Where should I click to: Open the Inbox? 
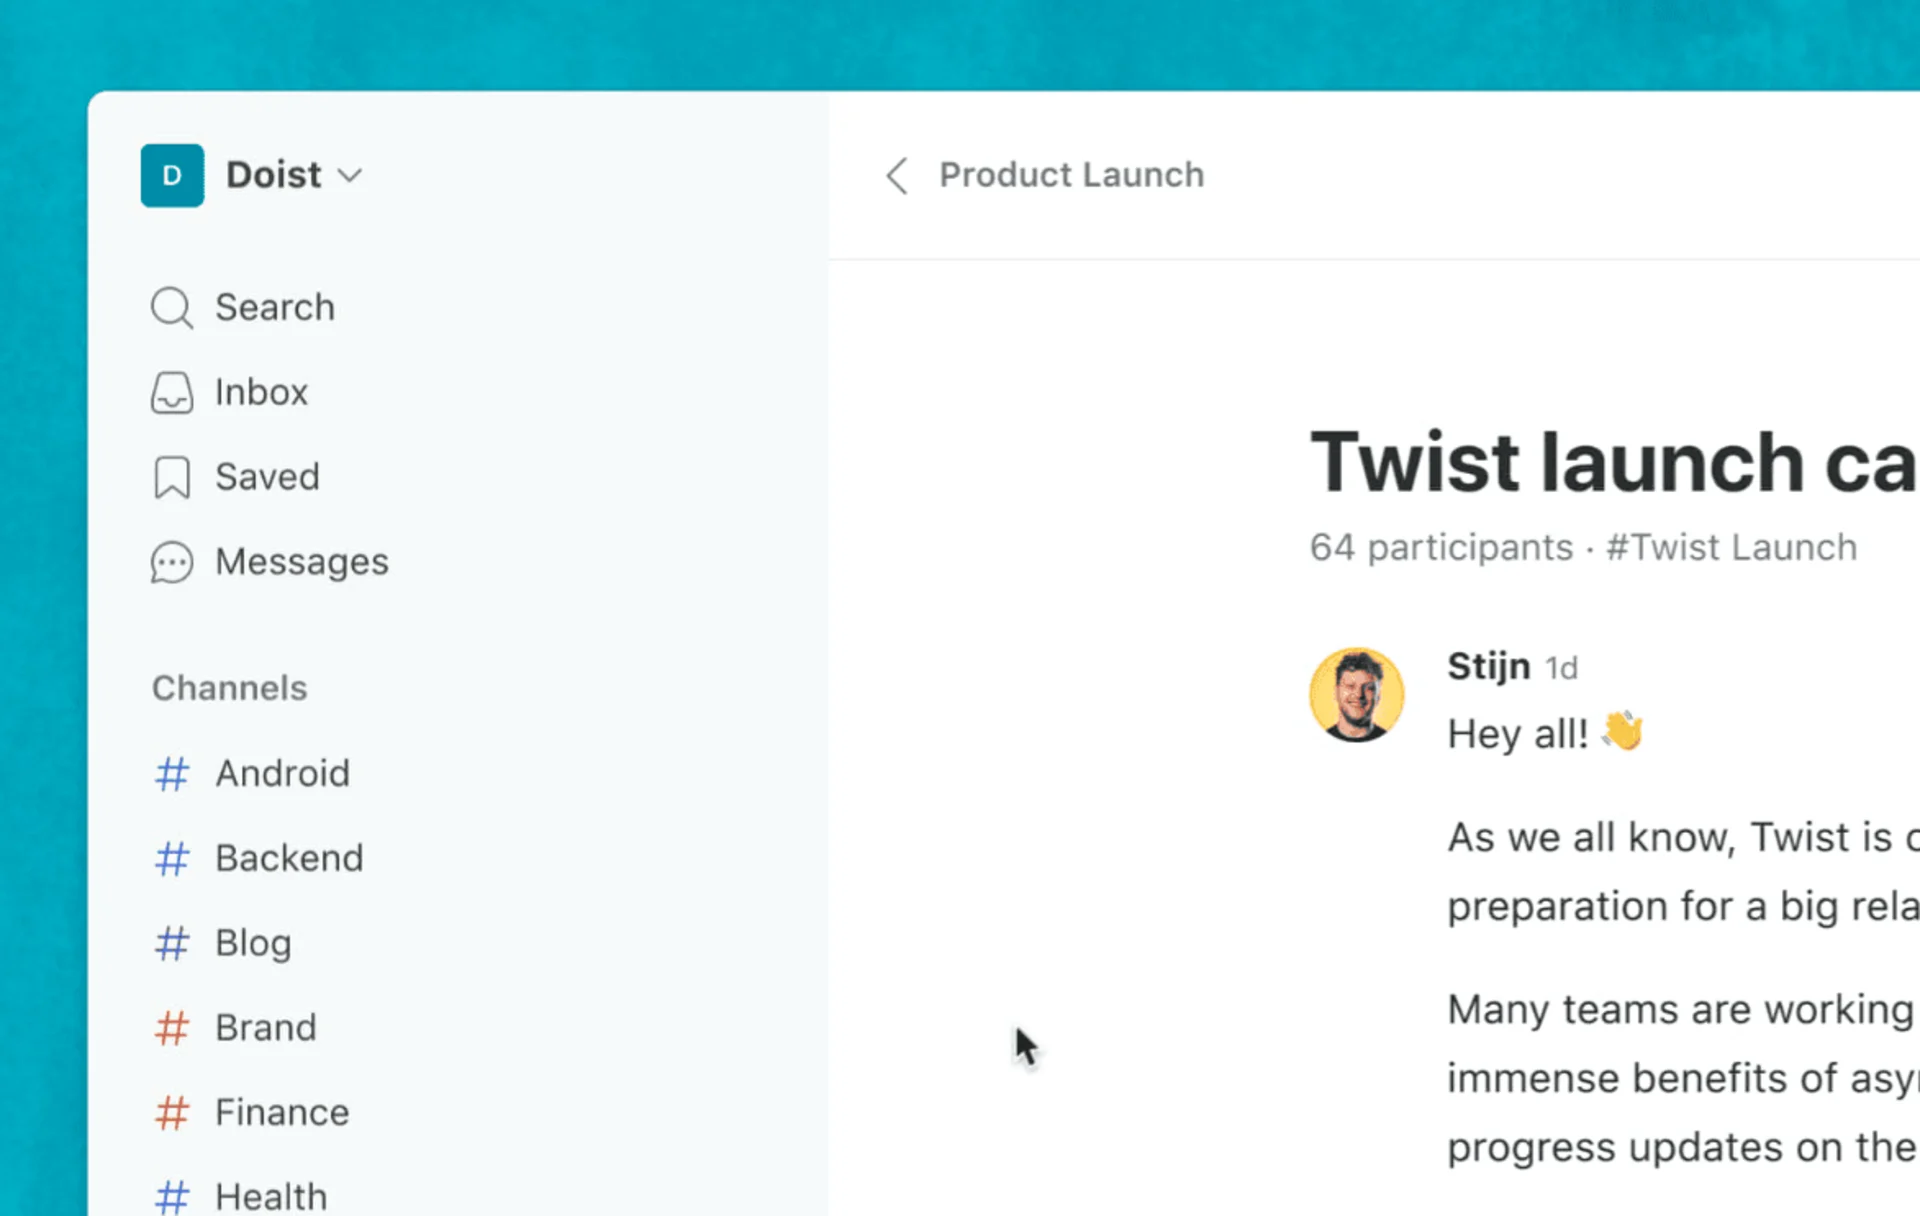pos(260,392)
